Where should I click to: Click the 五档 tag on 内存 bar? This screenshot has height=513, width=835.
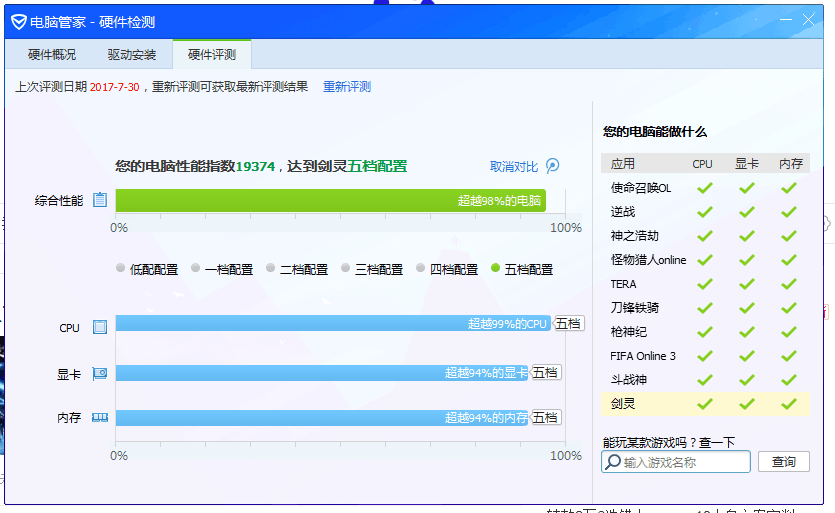pos(545,418)
